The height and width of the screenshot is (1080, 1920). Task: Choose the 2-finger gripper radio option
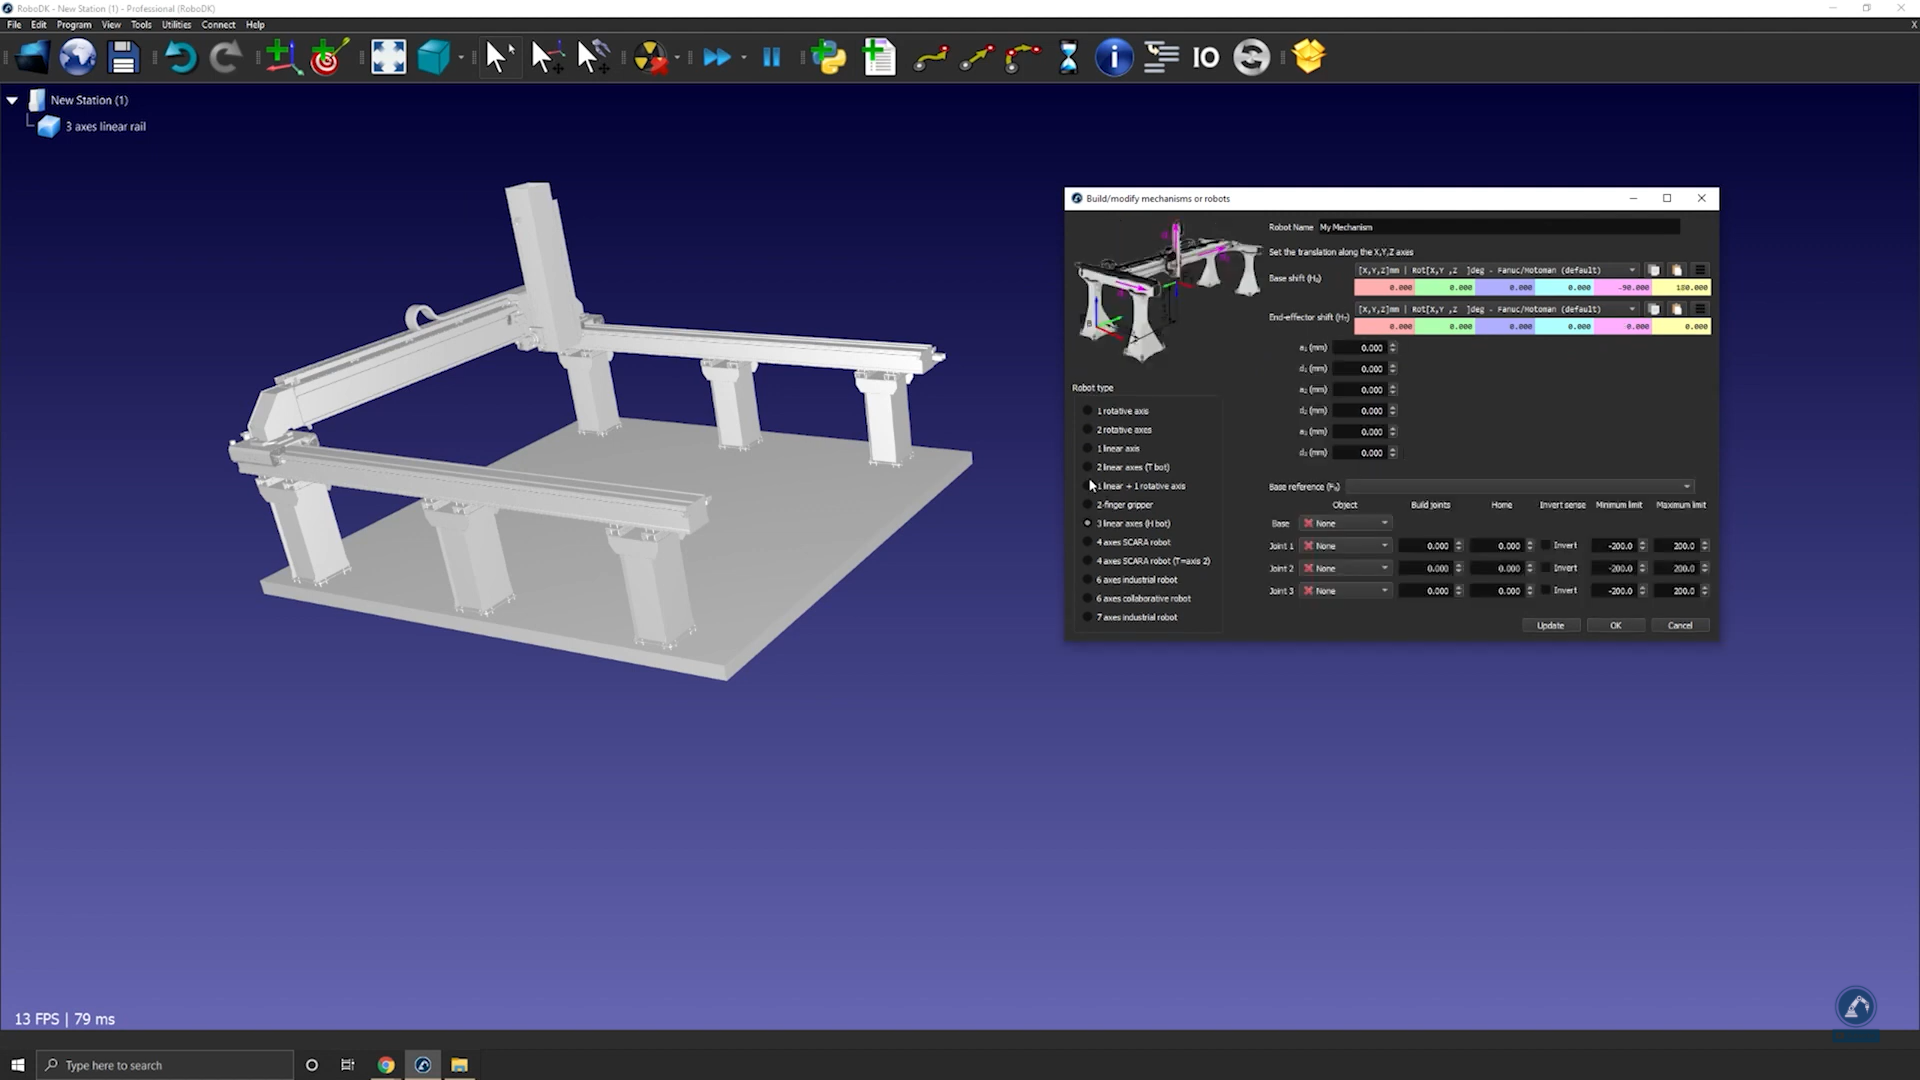(x=1088, y=505)
